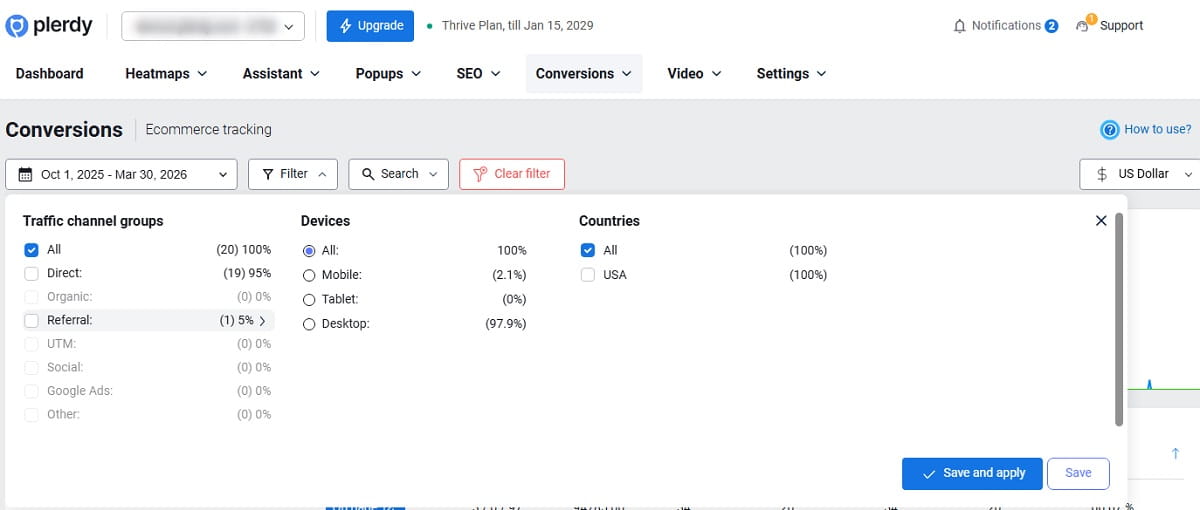Click Save and apply button

click(x=972, y=473)
